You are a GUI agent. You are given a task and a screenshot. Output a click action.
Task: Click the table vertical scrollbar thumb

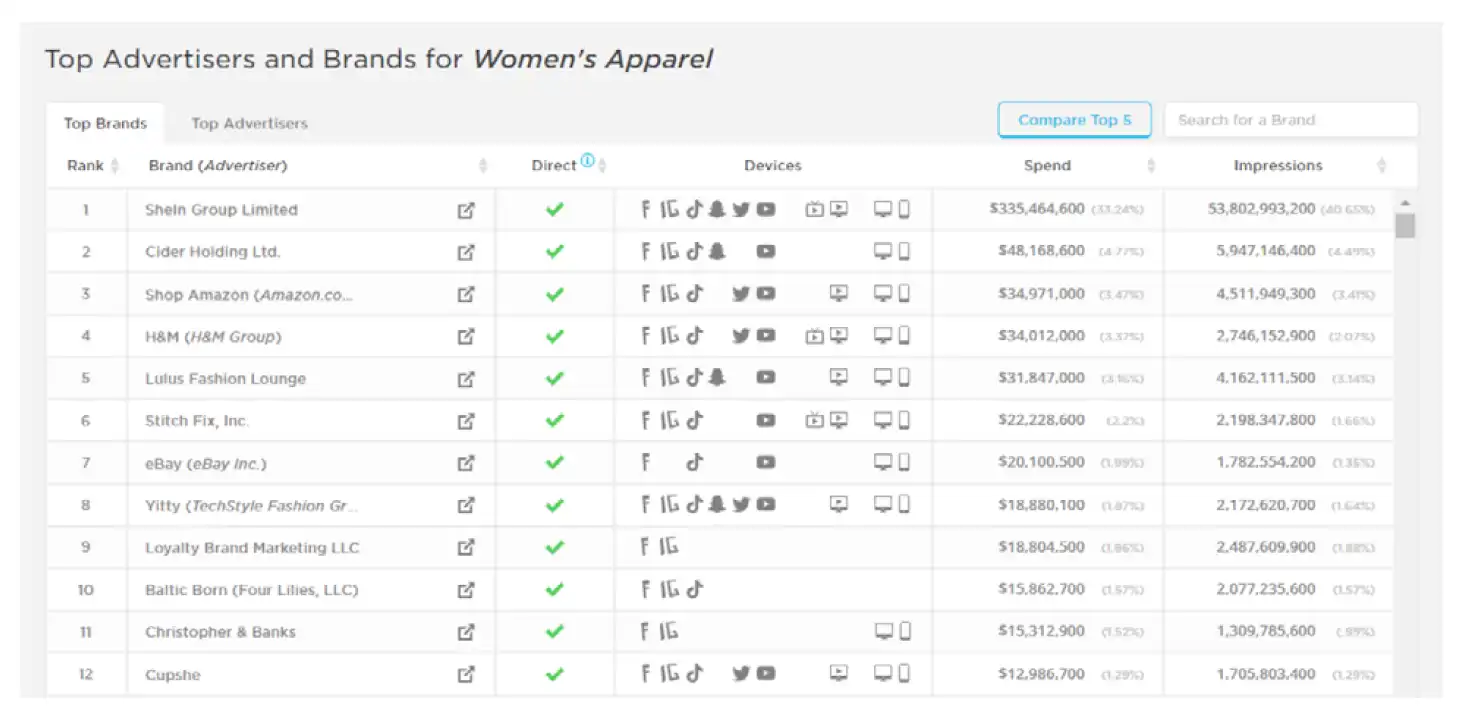tap(1405, 226)
